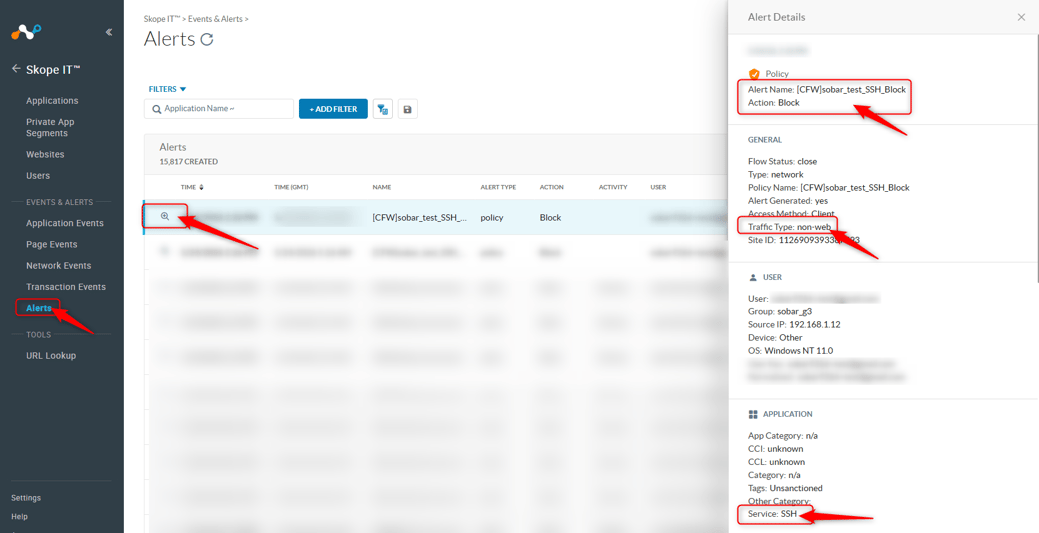Click [CFW]sobar_test_SSH_ name cell in table
Screen dimensions: 1039x533
coord(420,217)
